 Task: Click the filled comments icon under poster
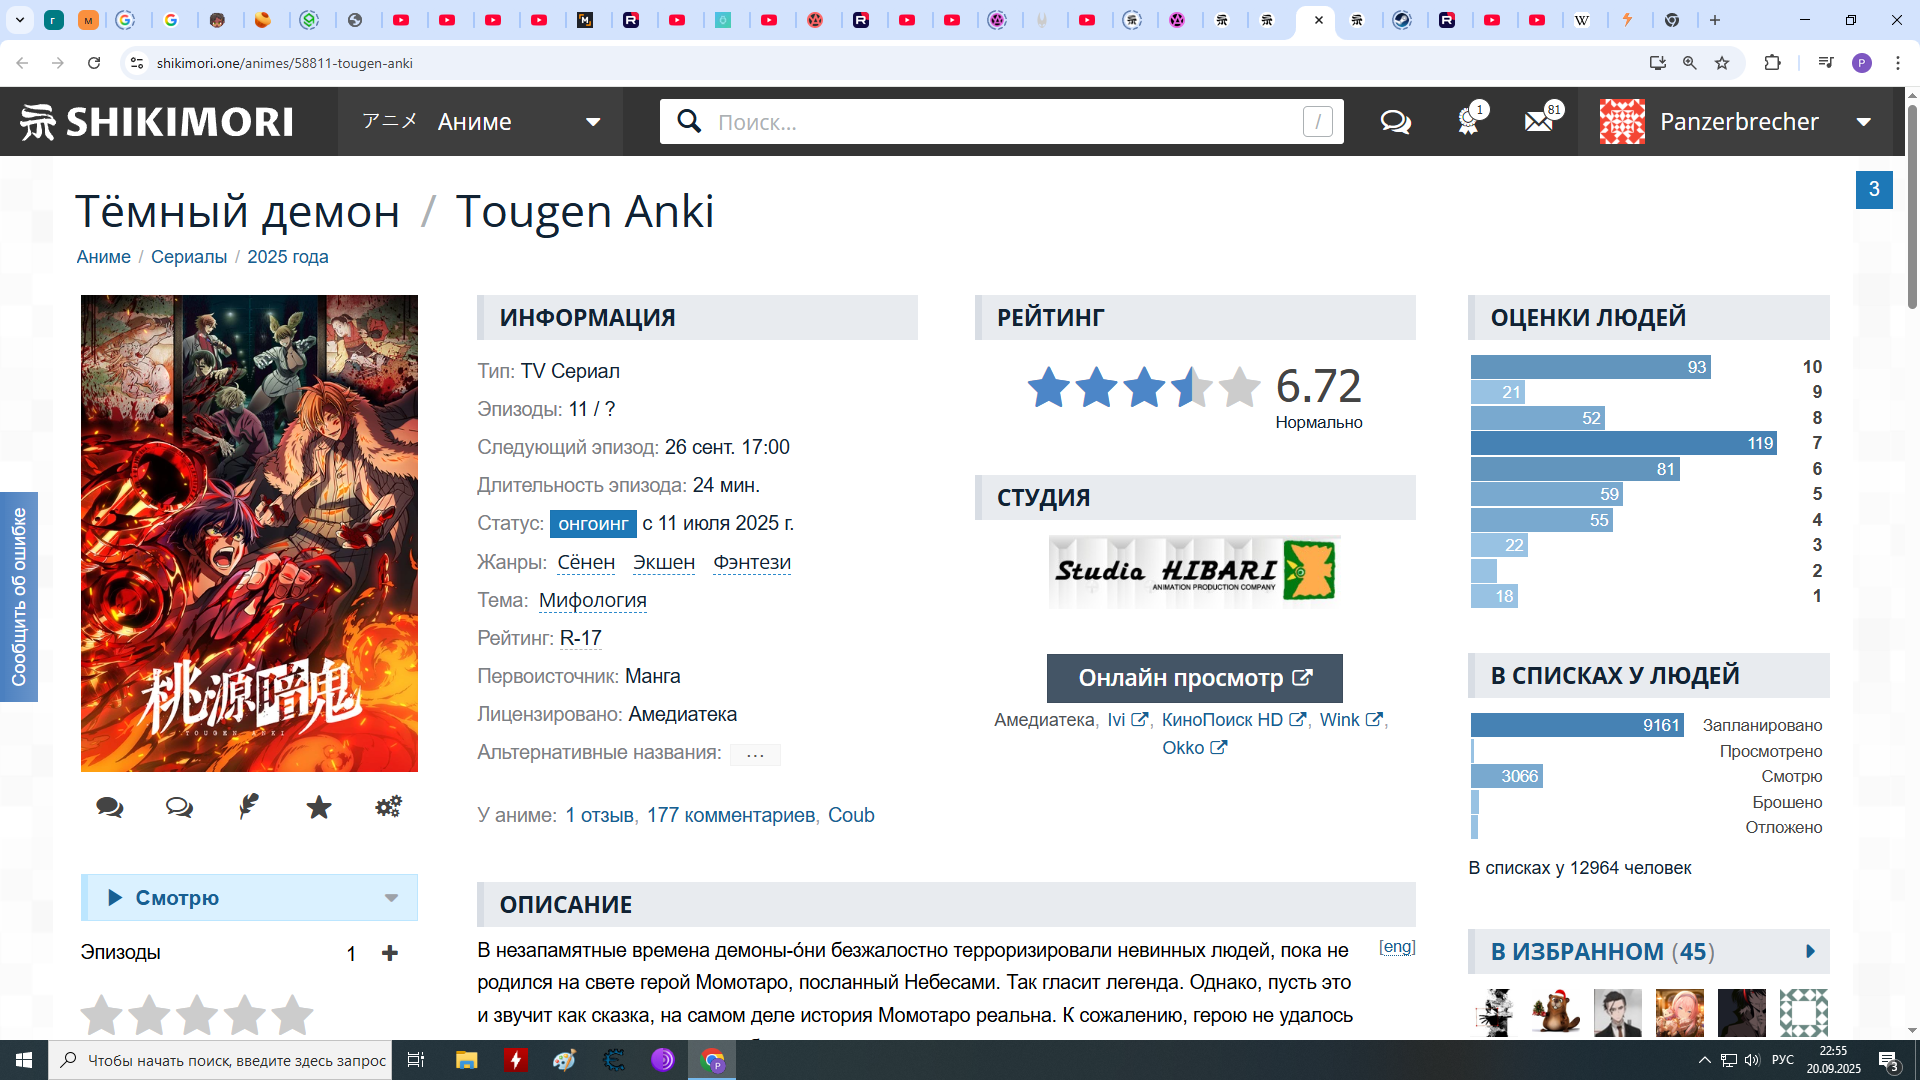tap(110, 807)
